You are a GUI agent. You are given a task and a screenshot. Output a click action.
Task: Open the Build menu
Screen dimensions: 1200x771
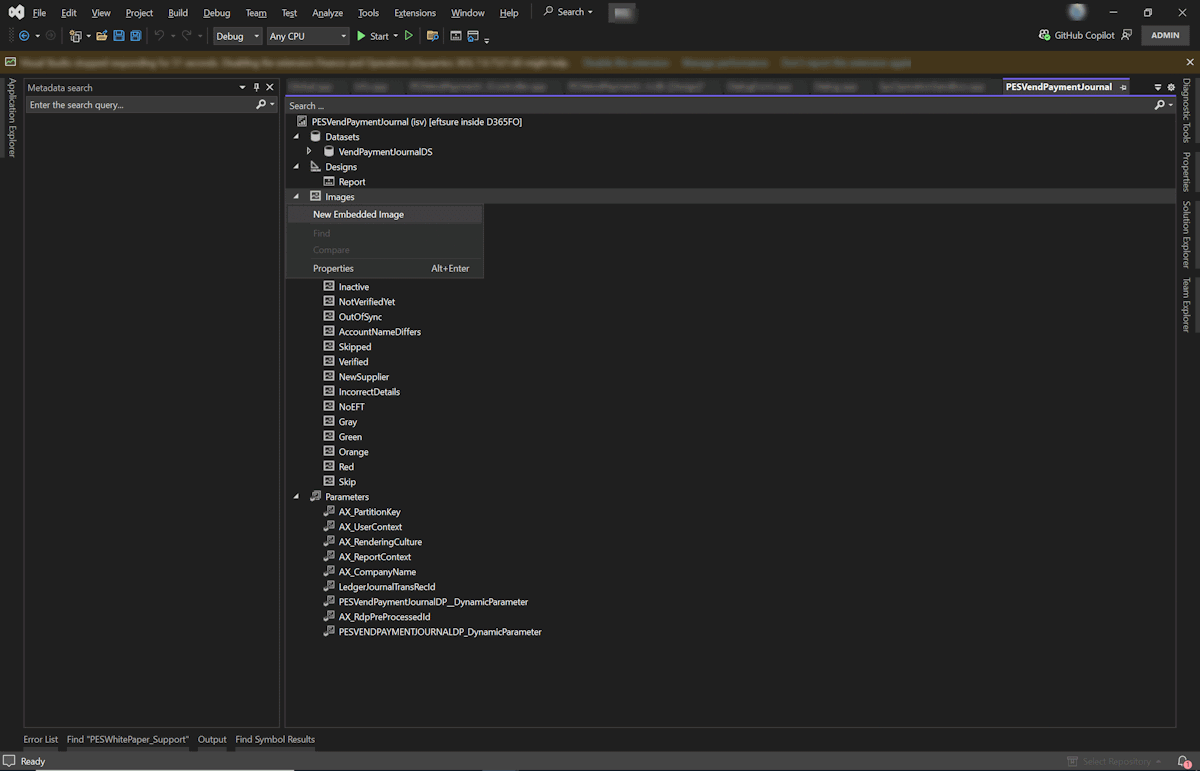coord(178,13)
